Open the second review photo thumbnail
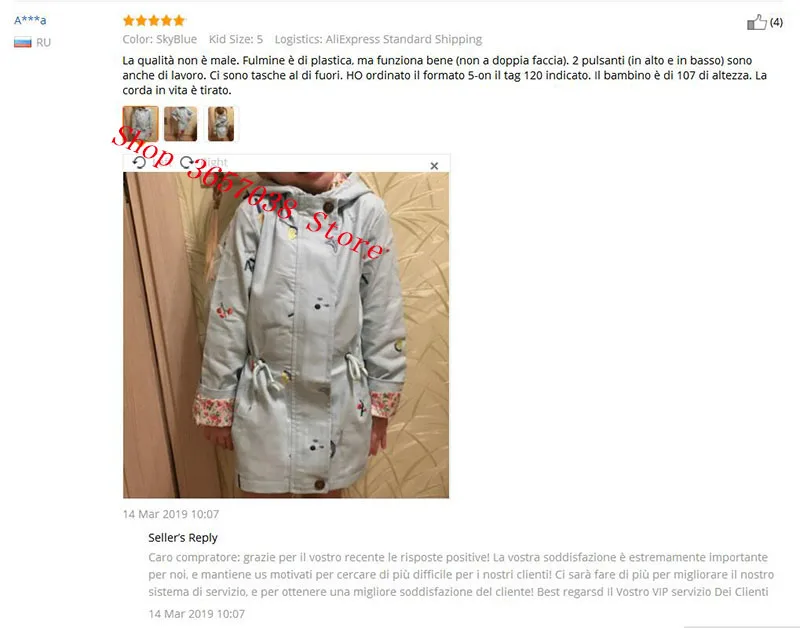800x628 pixels. [x=181, y=123]
